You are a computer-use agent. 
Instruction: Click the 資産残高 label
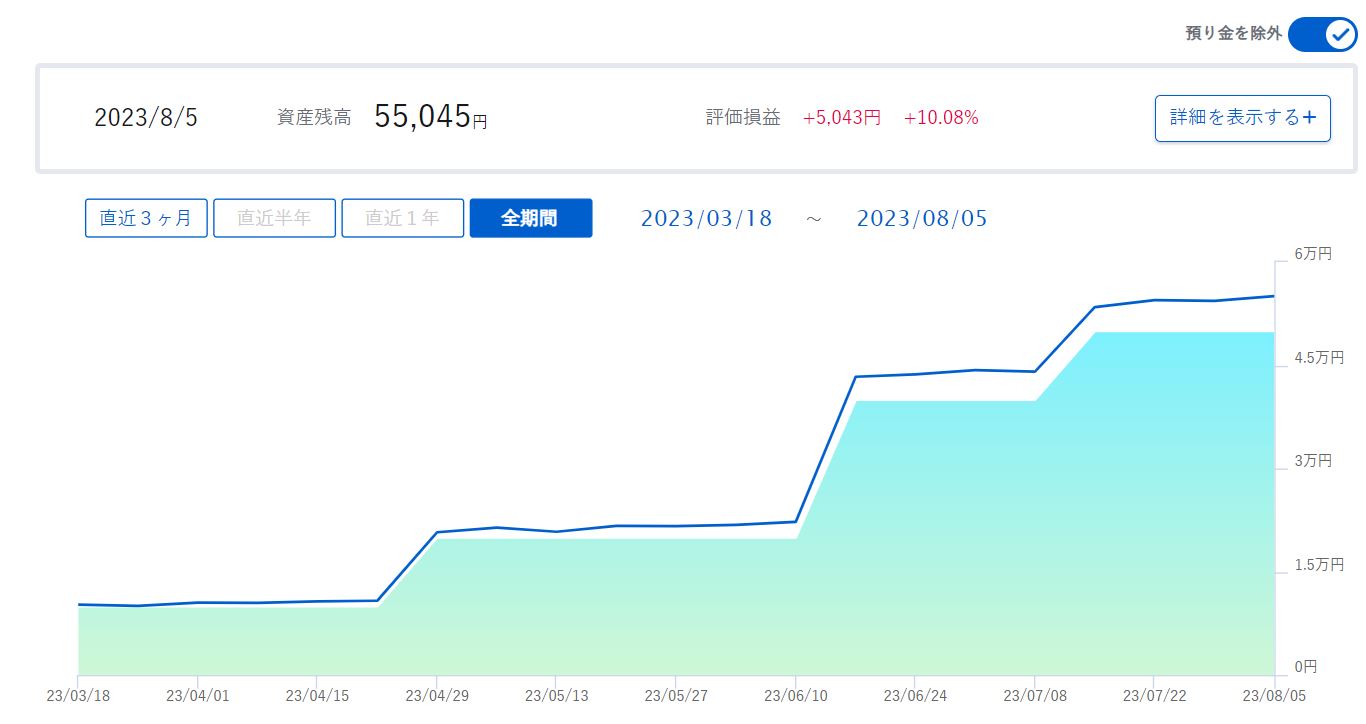(314, 118)
